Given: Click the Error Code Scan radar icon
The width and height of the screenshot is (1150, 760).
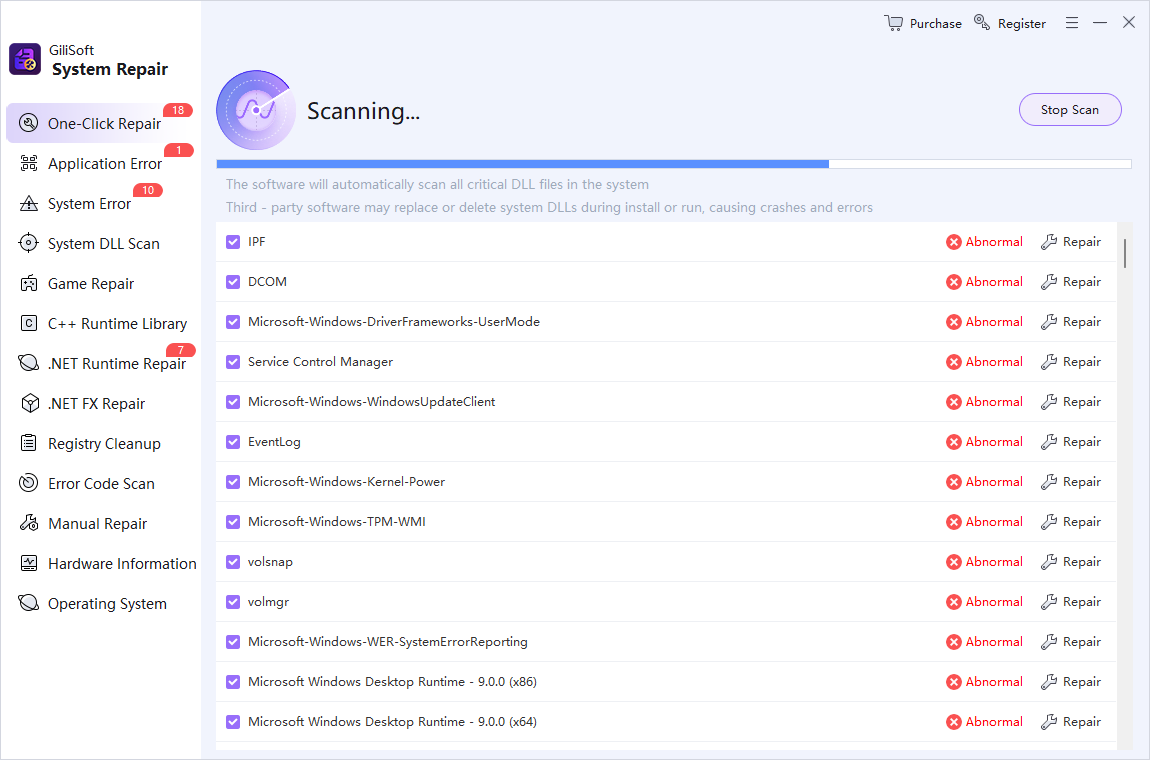Looking at the screenshot, I should (29, 483).
